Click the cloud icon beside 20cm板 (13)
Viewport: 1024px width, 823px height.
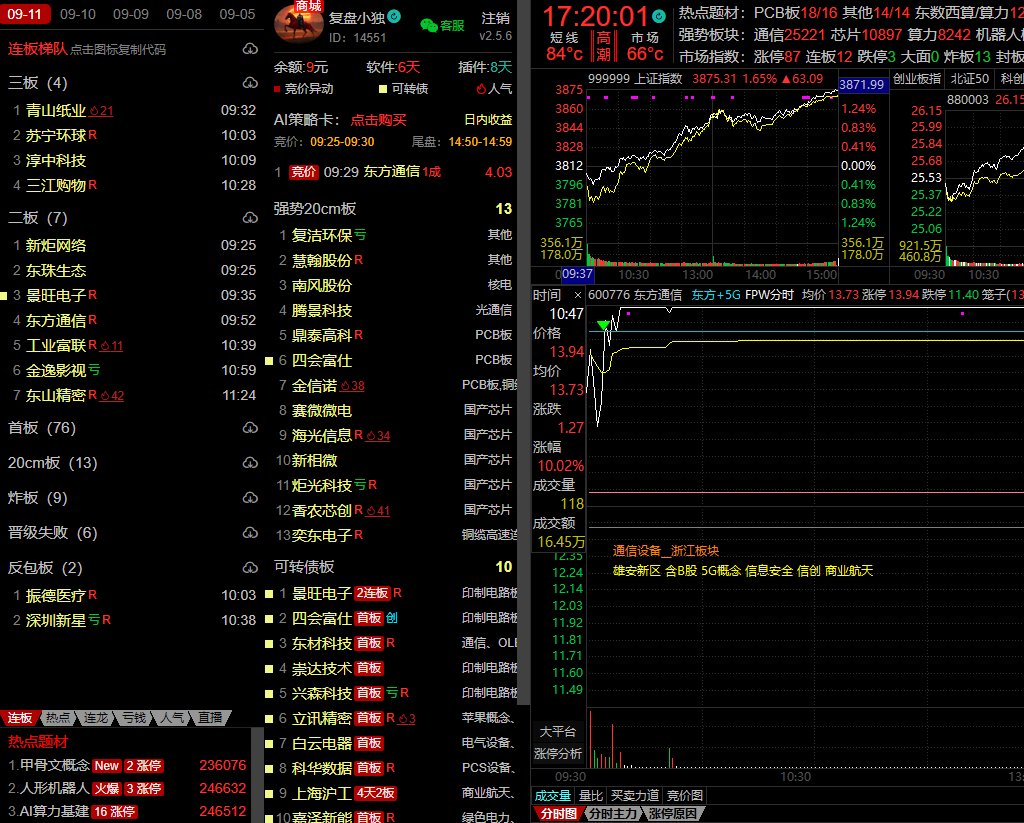250,463
